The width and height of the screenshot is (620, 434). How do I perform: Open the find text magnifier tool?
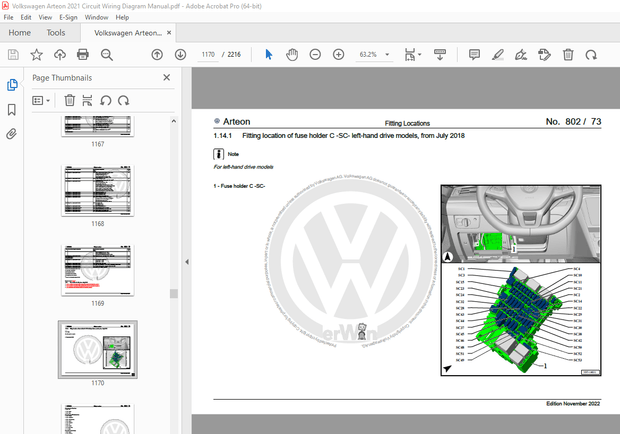[x=106, y=55]
